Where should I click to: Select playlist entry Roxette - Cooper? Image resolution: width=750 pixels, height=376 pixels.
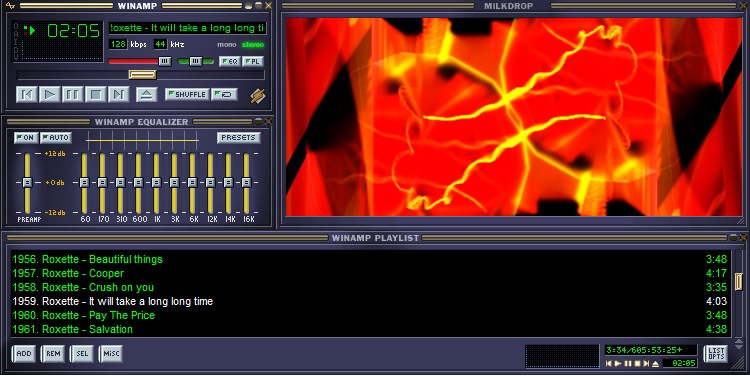(x=369, y=273)
